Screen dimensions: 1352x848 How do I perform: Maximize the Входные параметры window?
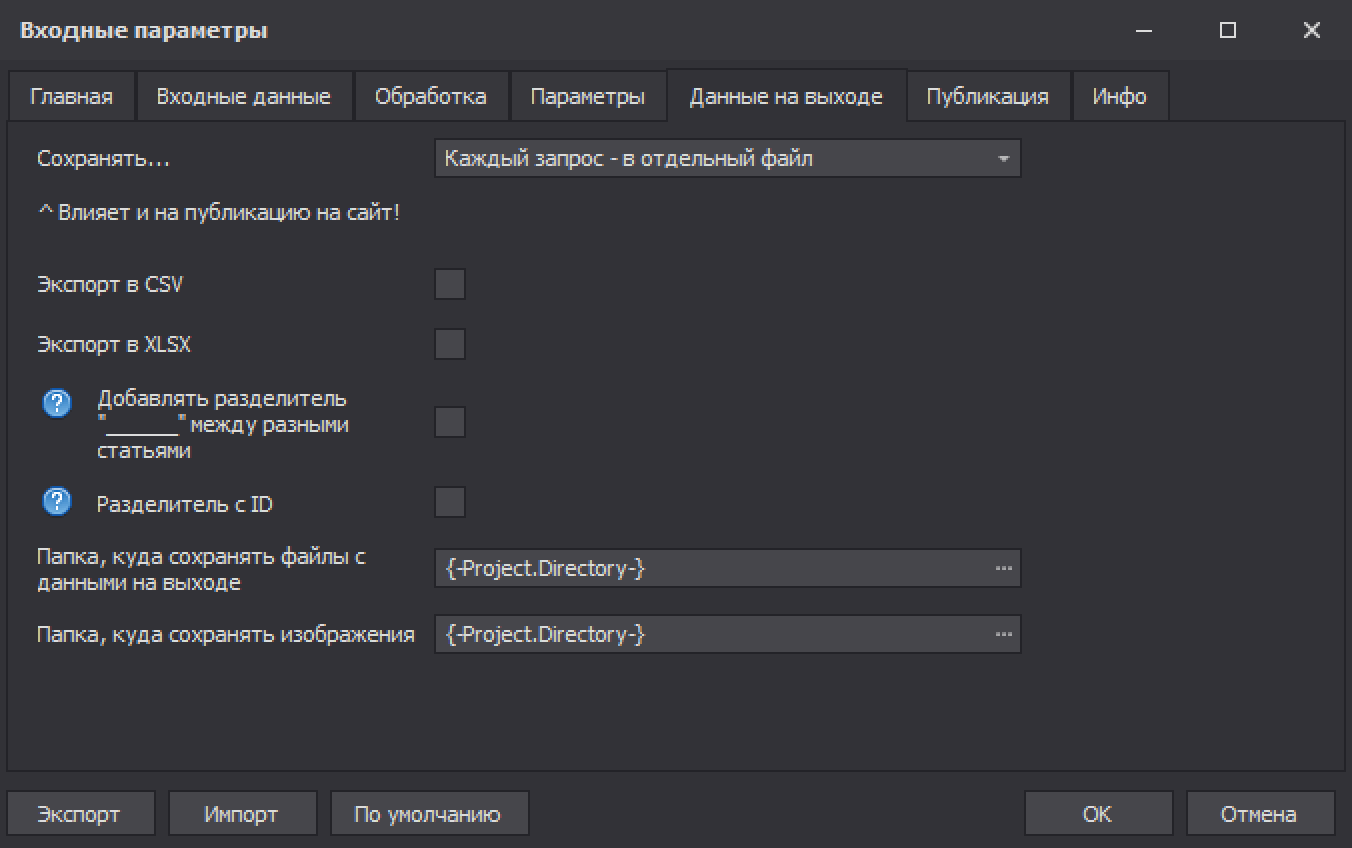[x=1228, y=31]
